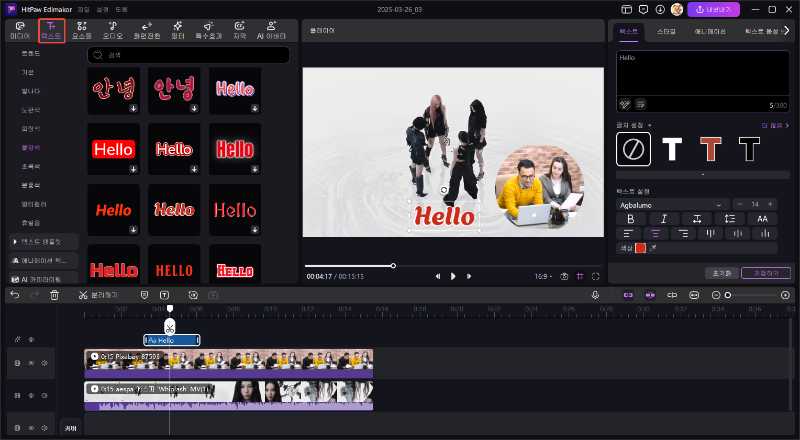Click the AI writing icon under text box
This screenshot has width=800, height=440.
point(625,105)
